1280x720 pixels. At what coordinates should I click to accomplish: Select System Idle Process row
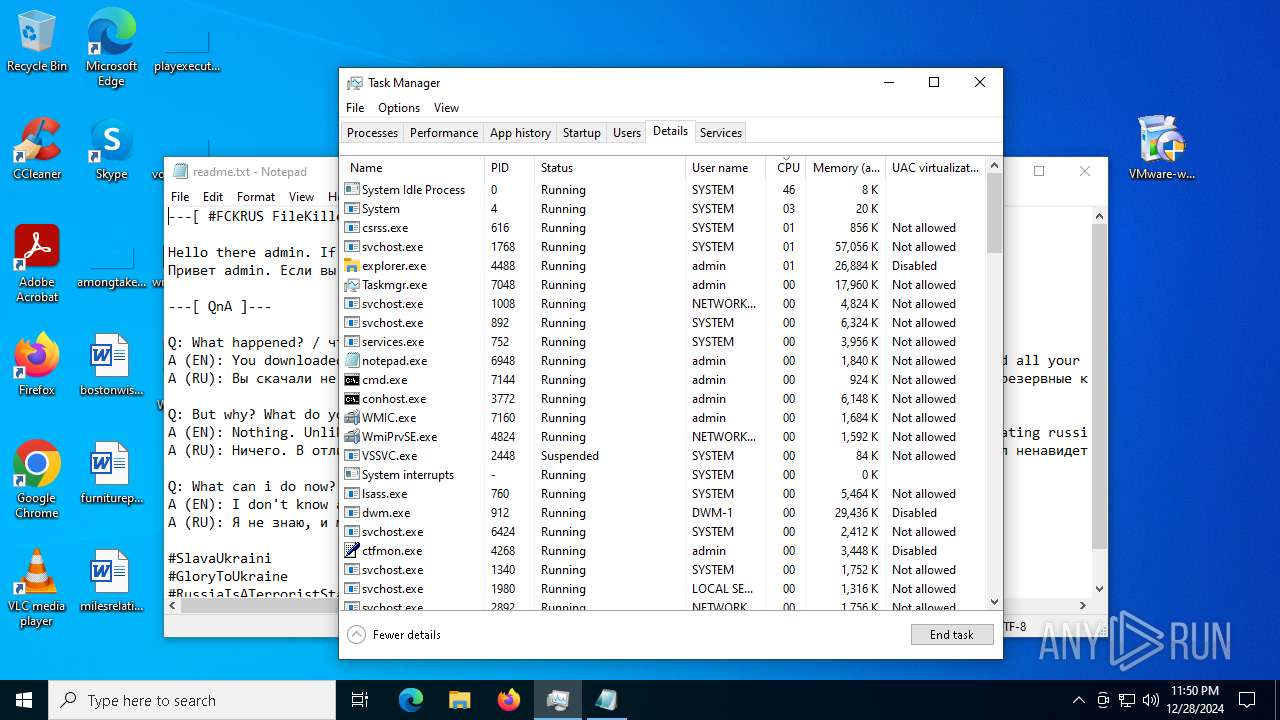click(665, 190)
